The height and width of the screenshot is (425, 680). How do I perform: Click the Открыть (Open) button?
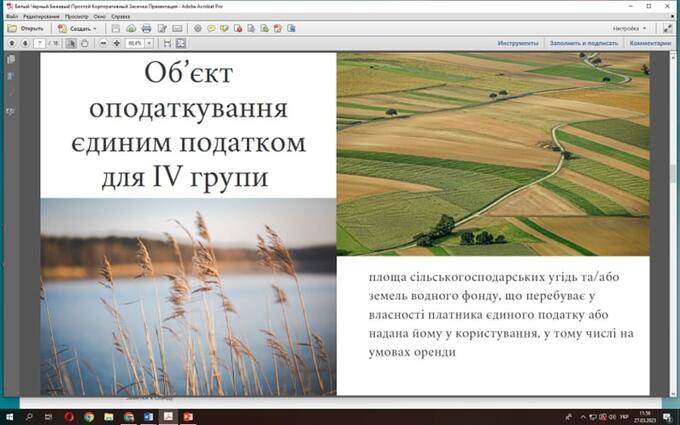tap(25, 28)
